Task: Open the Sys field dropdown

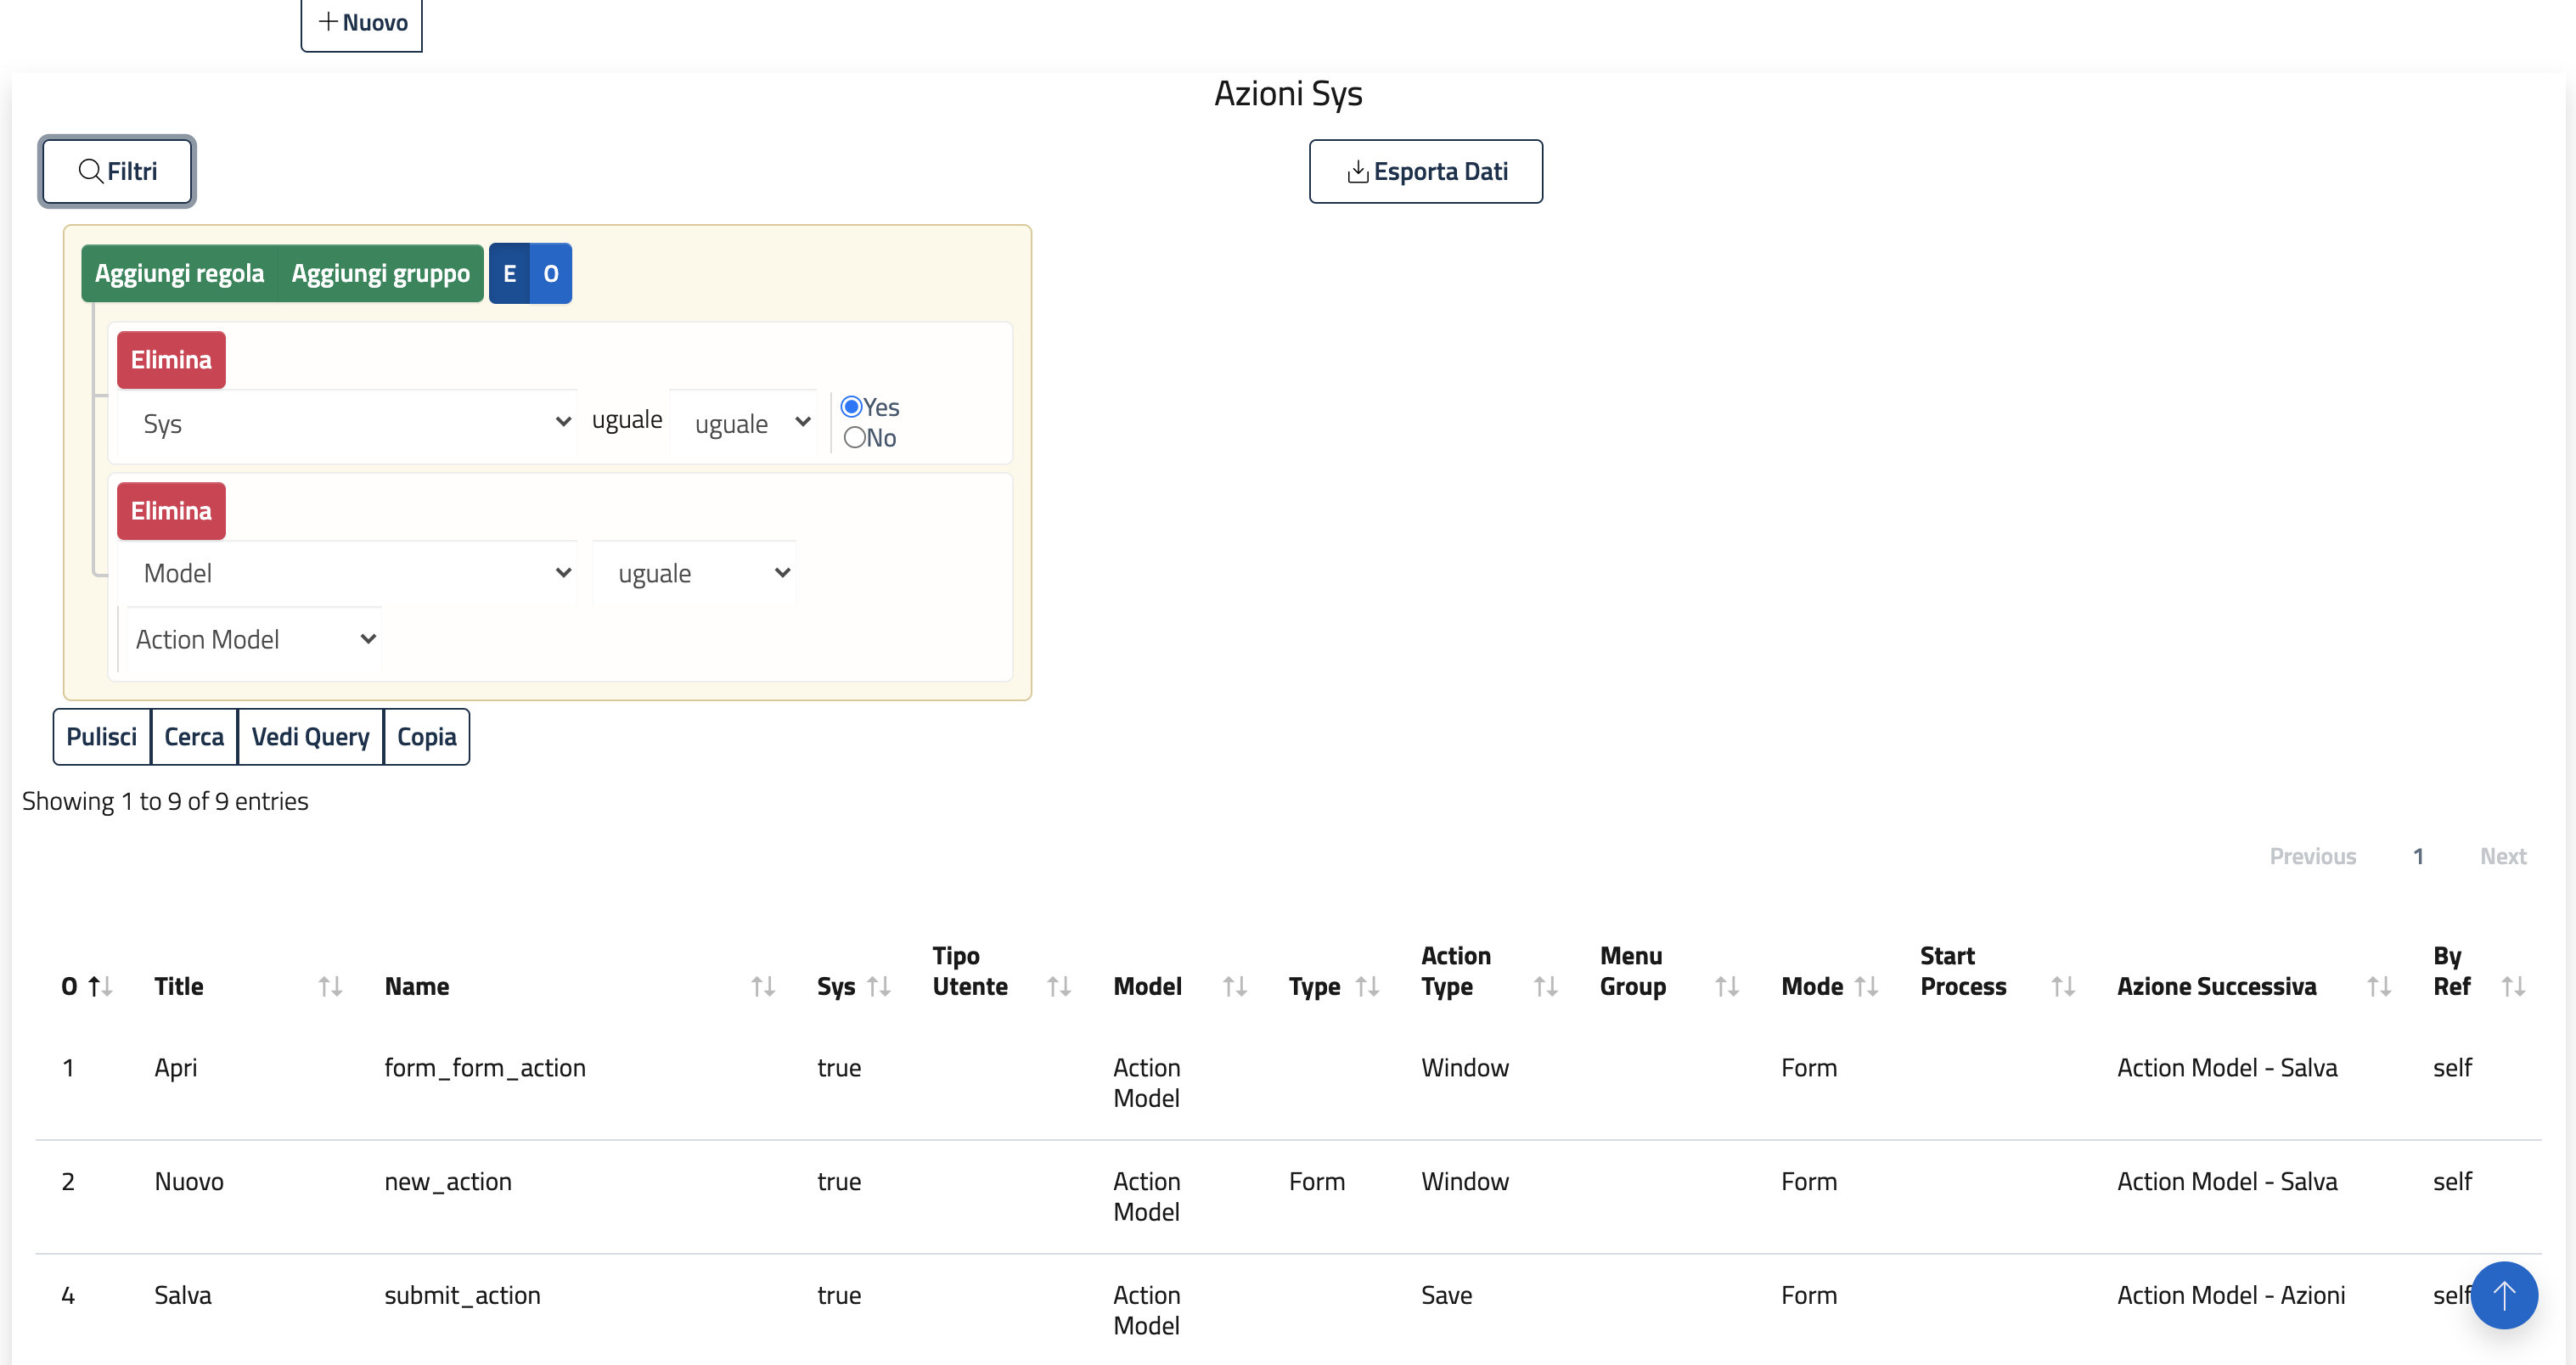Action: [346, 423]
